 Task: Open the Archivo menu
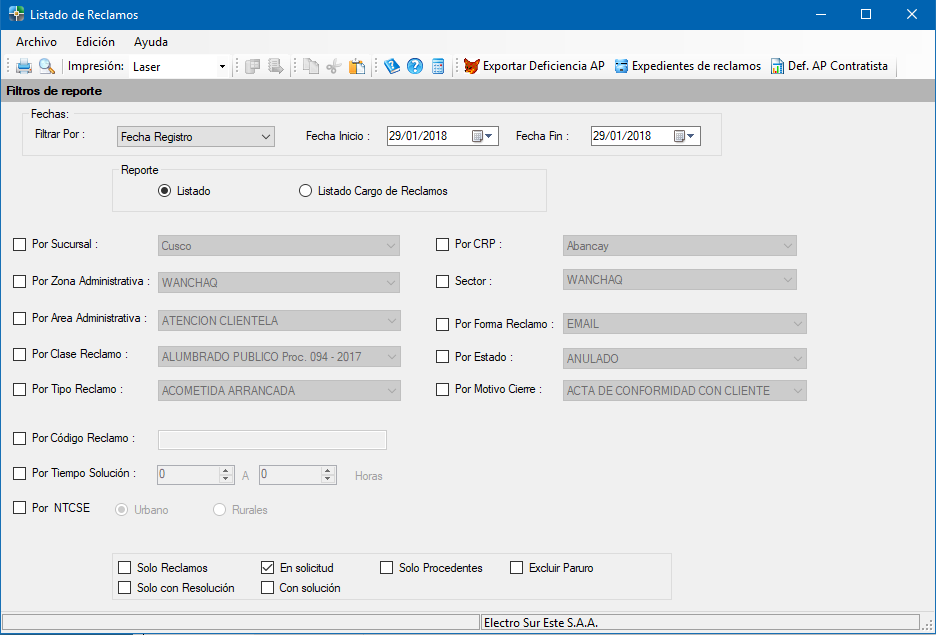[x=36, y=42]
